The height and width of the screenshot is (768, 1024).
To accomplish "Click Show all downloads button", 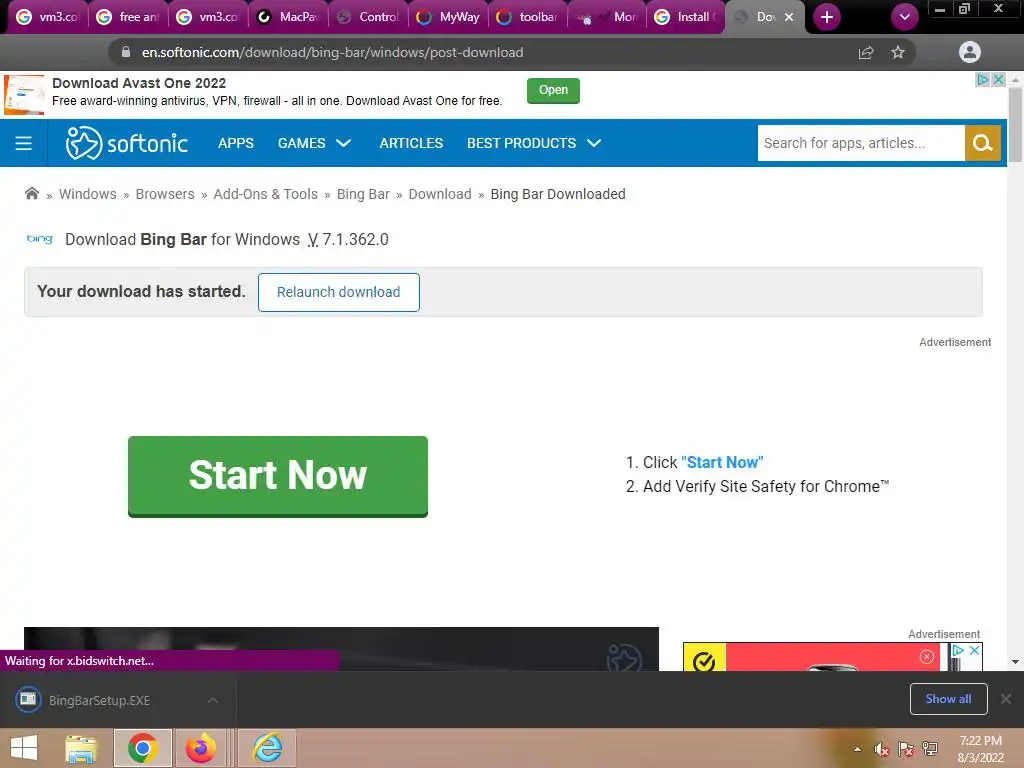I will (948, 699).
